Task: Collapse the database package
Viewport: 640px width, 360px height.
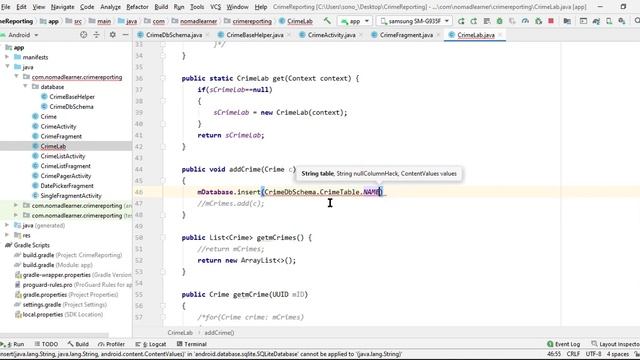Action: [x=25, y=87]
